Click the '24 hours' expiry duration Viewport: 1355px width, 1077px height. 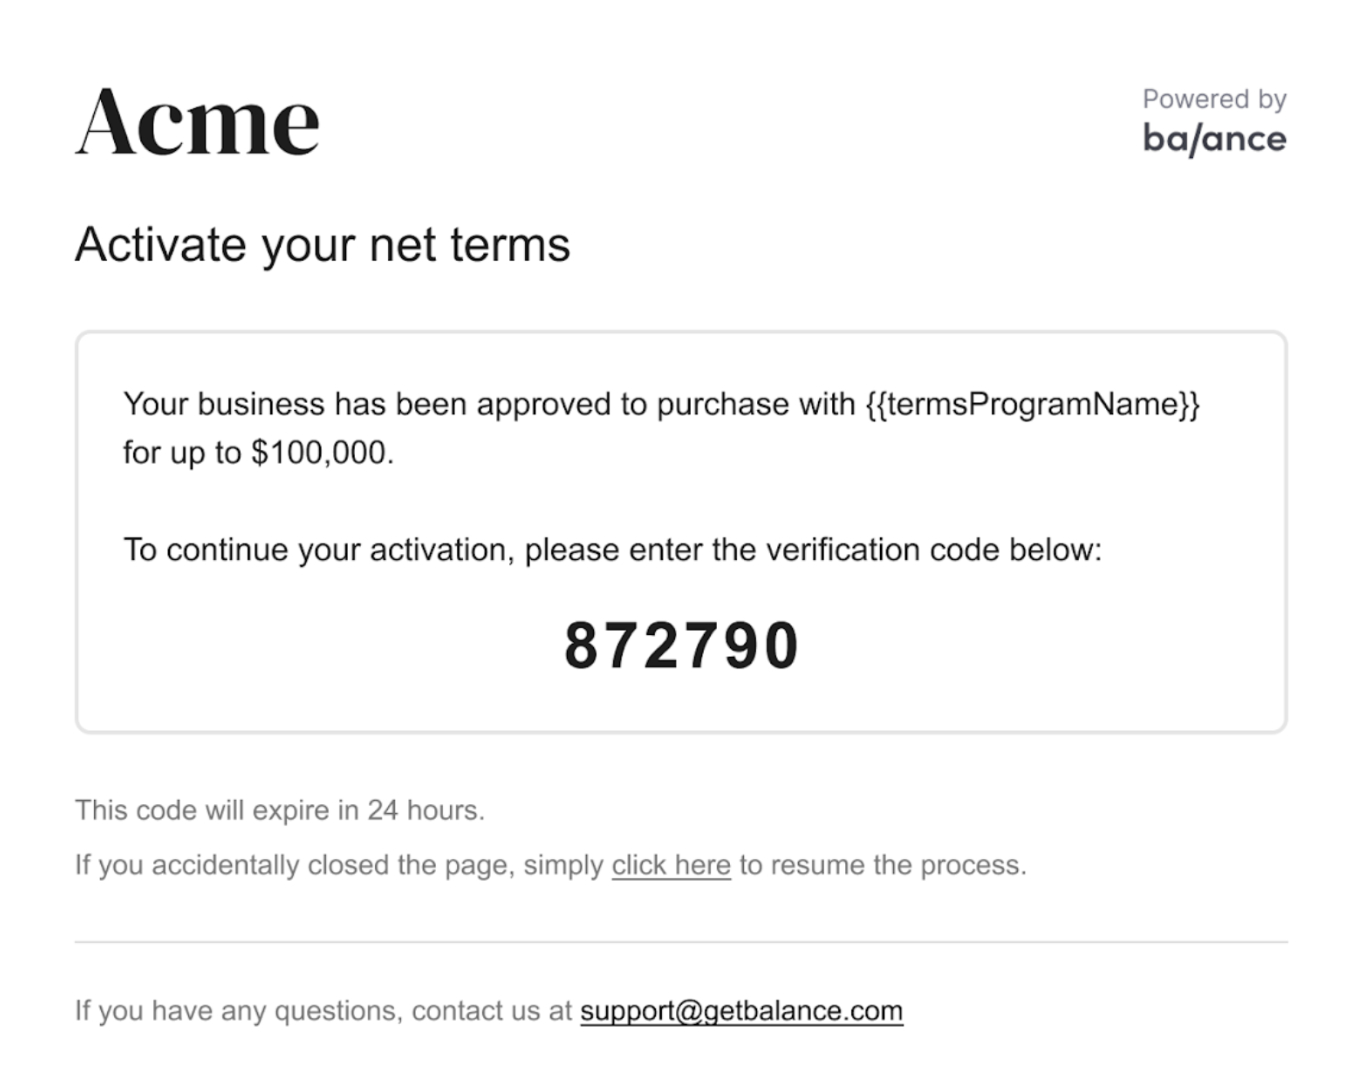click(x=424, y=810)
